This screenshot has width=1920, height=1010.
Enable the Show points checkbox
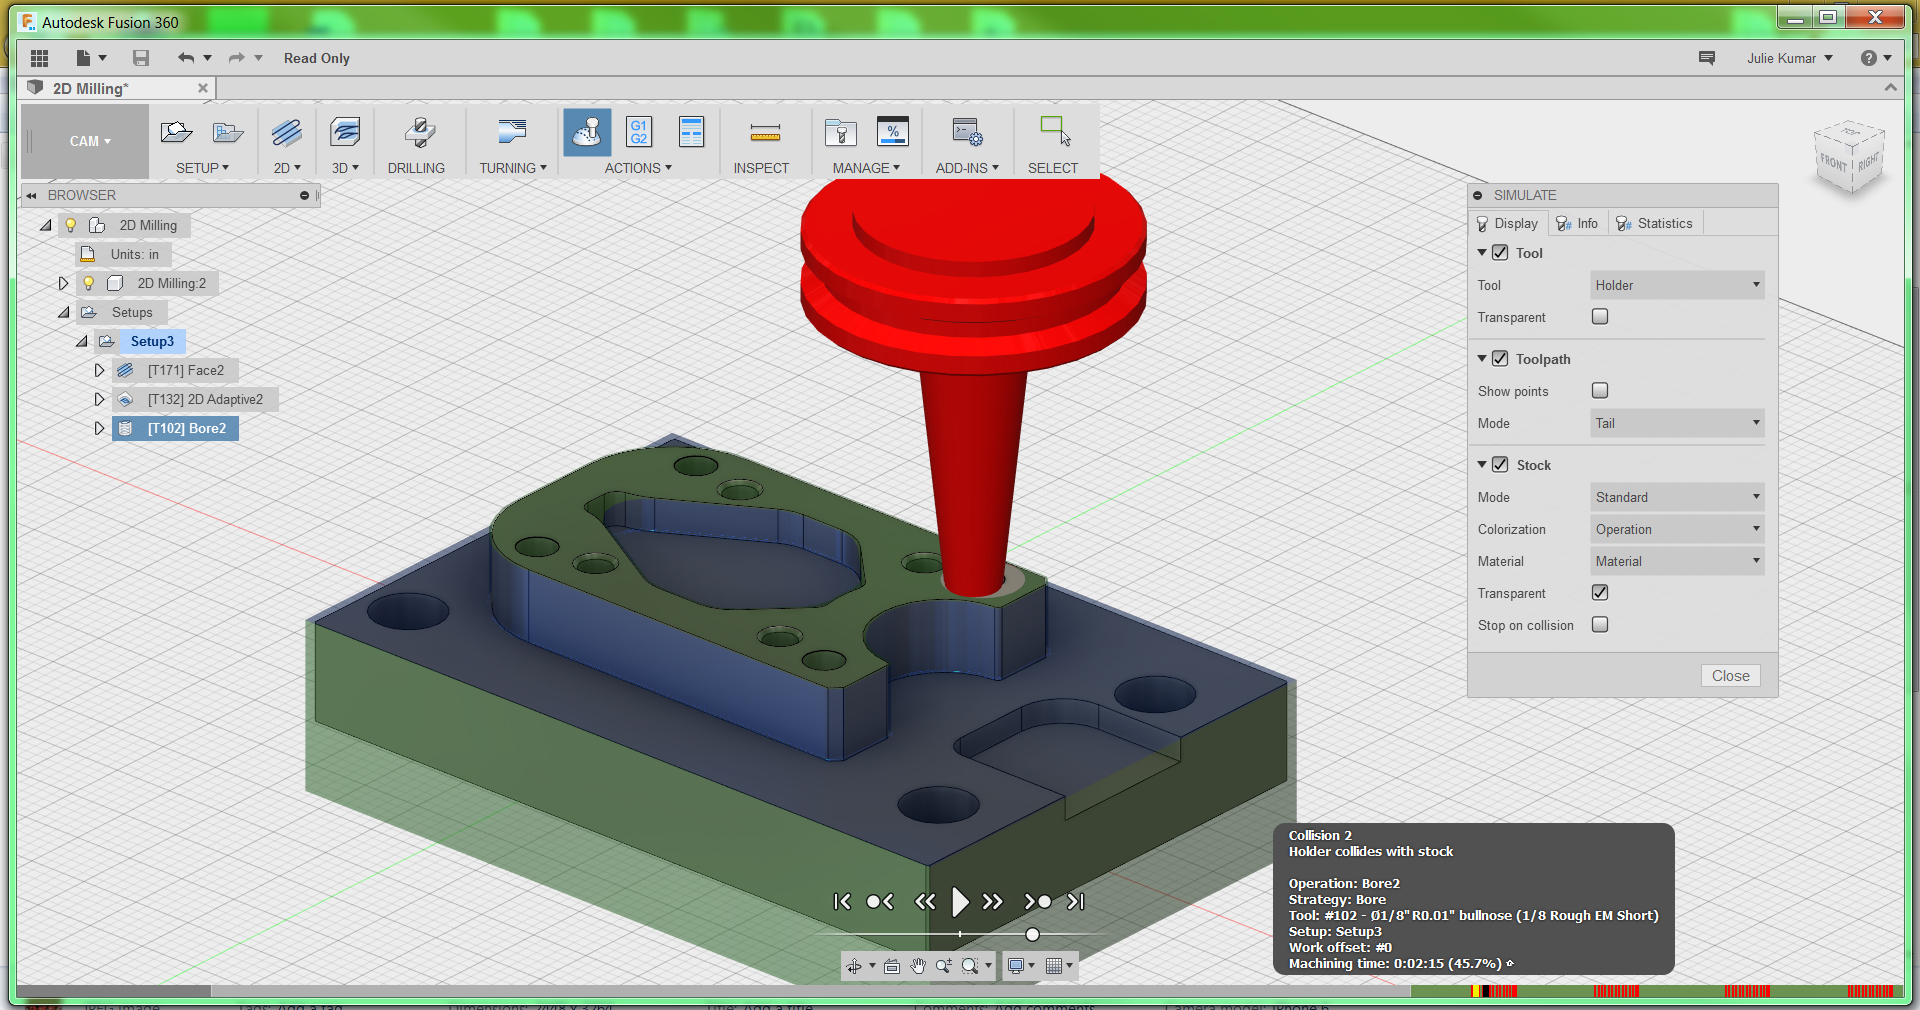[x=1600, y=391]
